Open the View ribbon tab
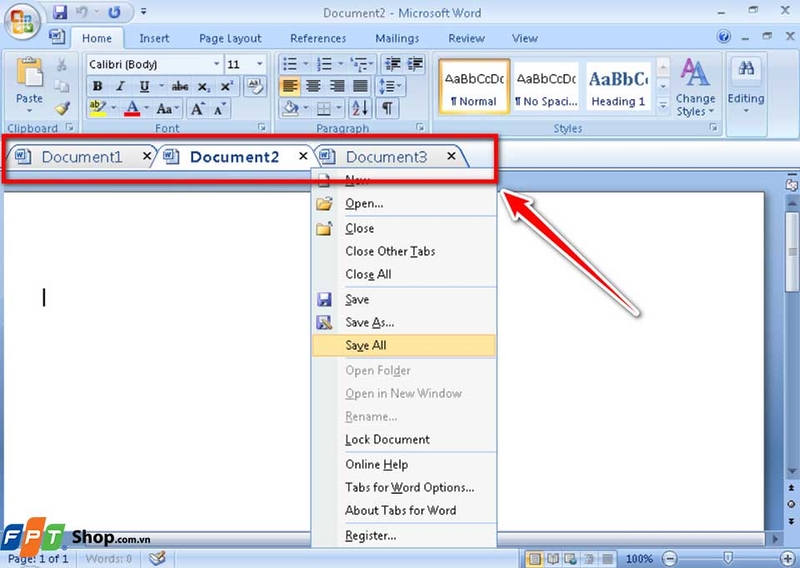 (x=524, y=38)
